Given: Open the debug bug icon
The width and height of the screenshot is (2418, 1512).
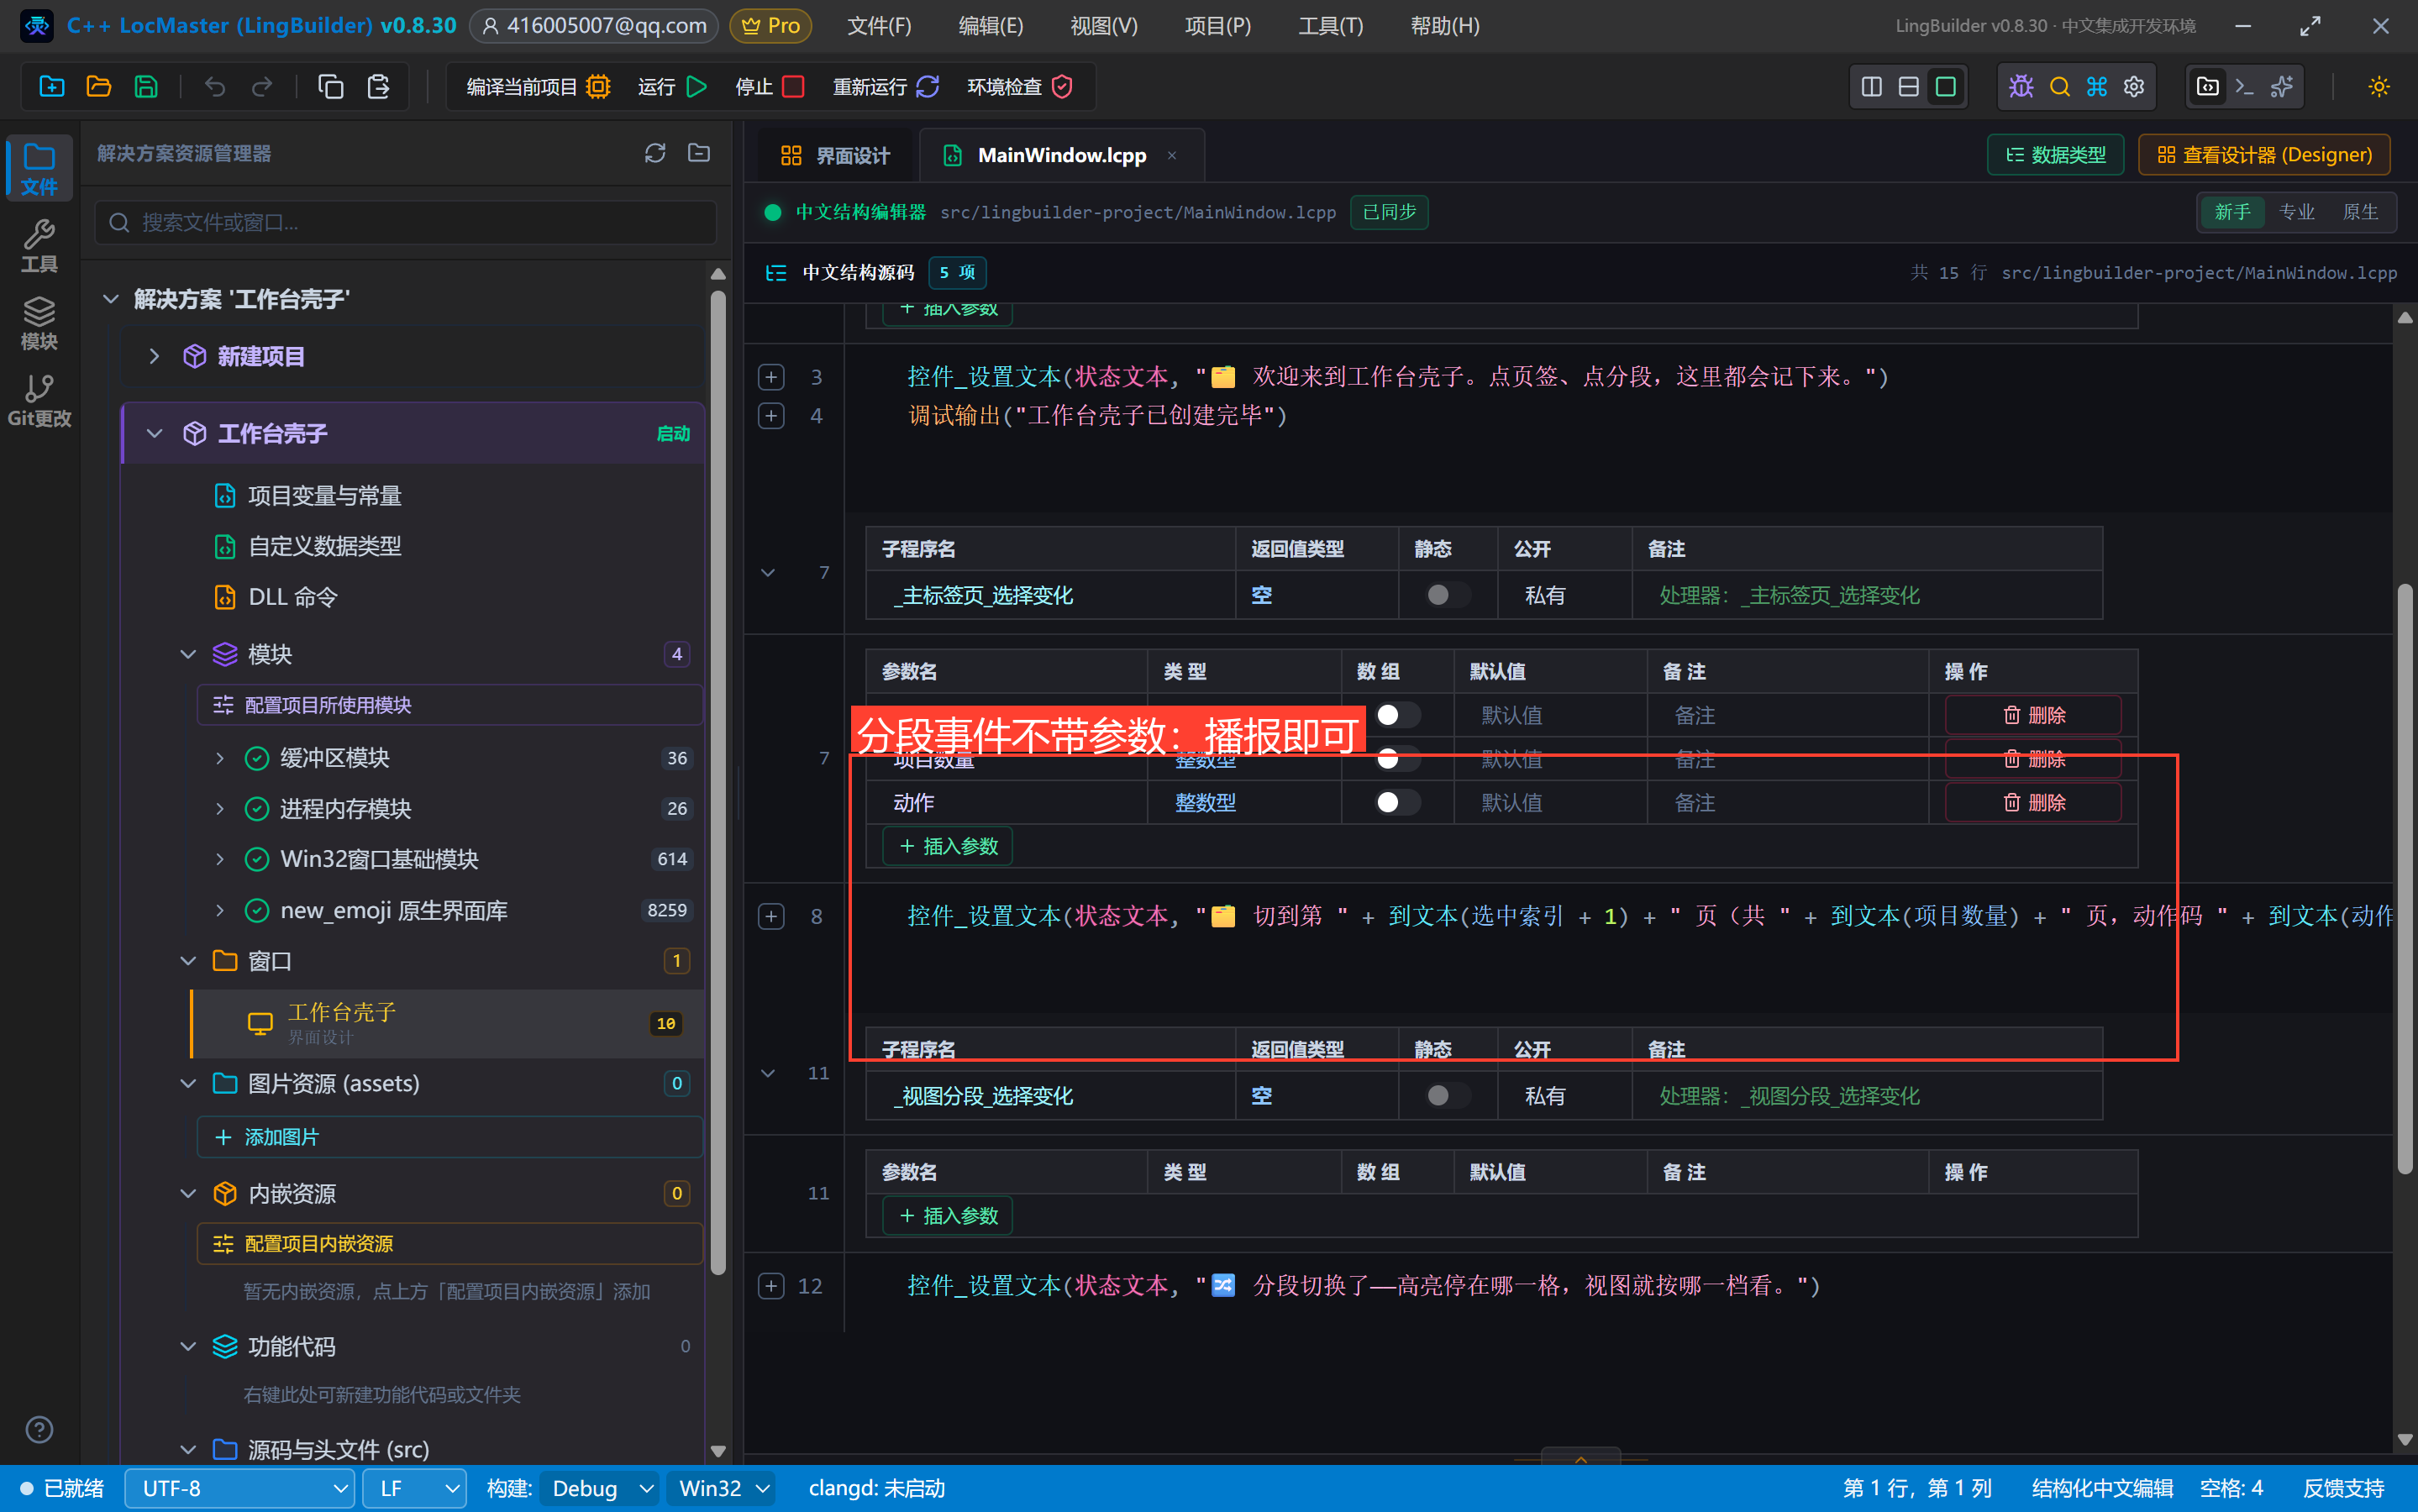Looking at the screenshot, I should coord(2021,87).
